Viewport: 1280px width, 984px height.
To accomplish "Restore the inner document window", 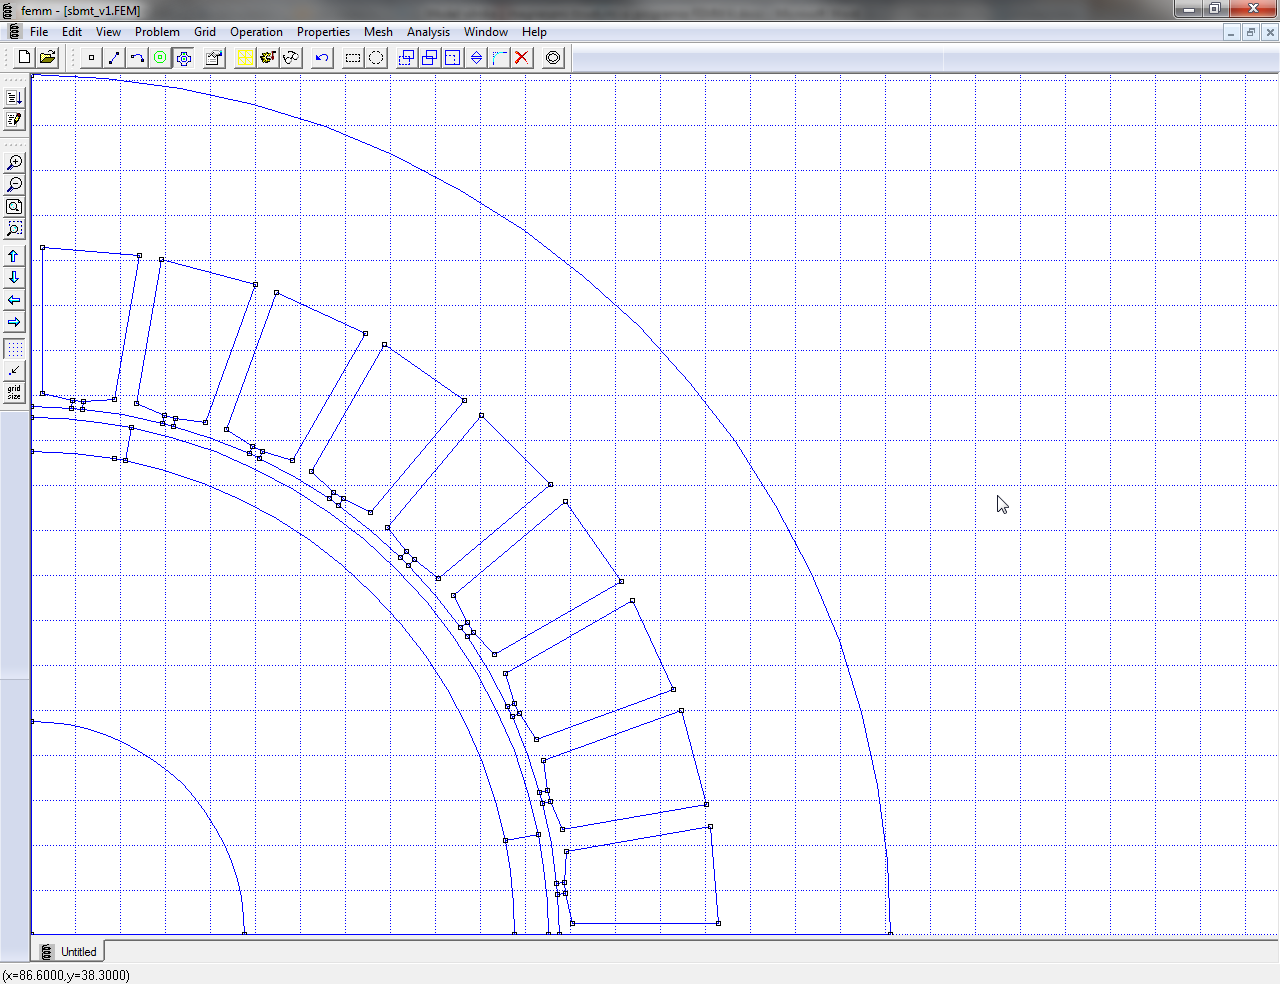I will click(x=1250, y=32).
